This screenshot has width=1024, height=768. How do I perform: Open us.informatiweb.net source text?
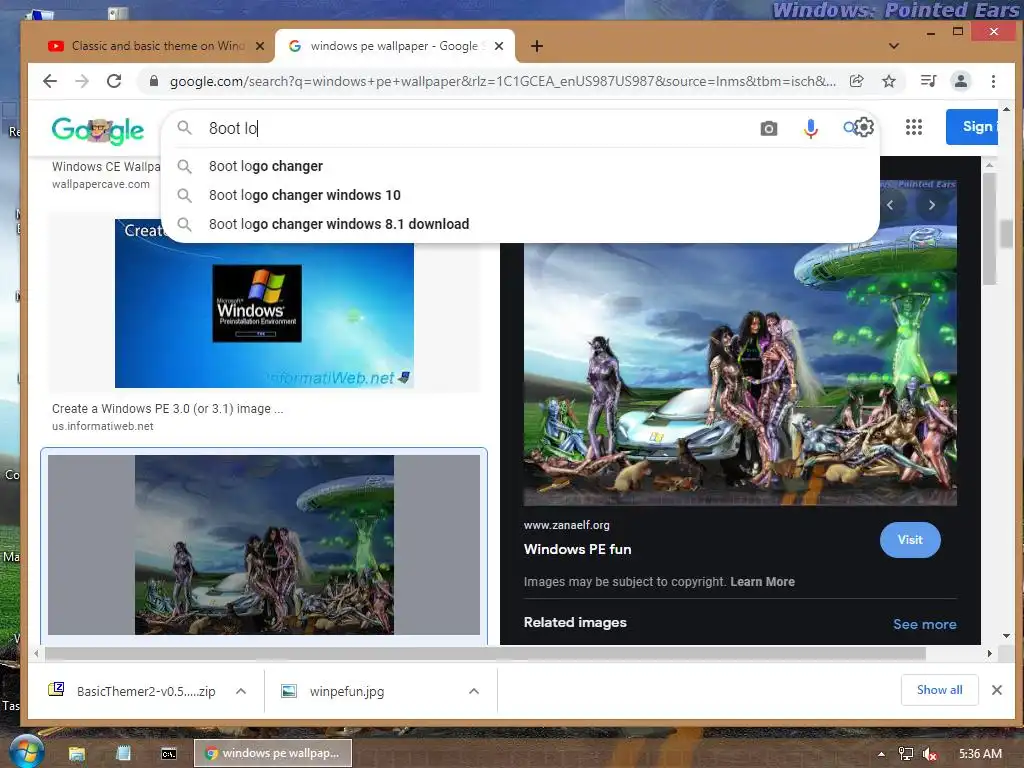pyautogui.click(x=103, y=426)
